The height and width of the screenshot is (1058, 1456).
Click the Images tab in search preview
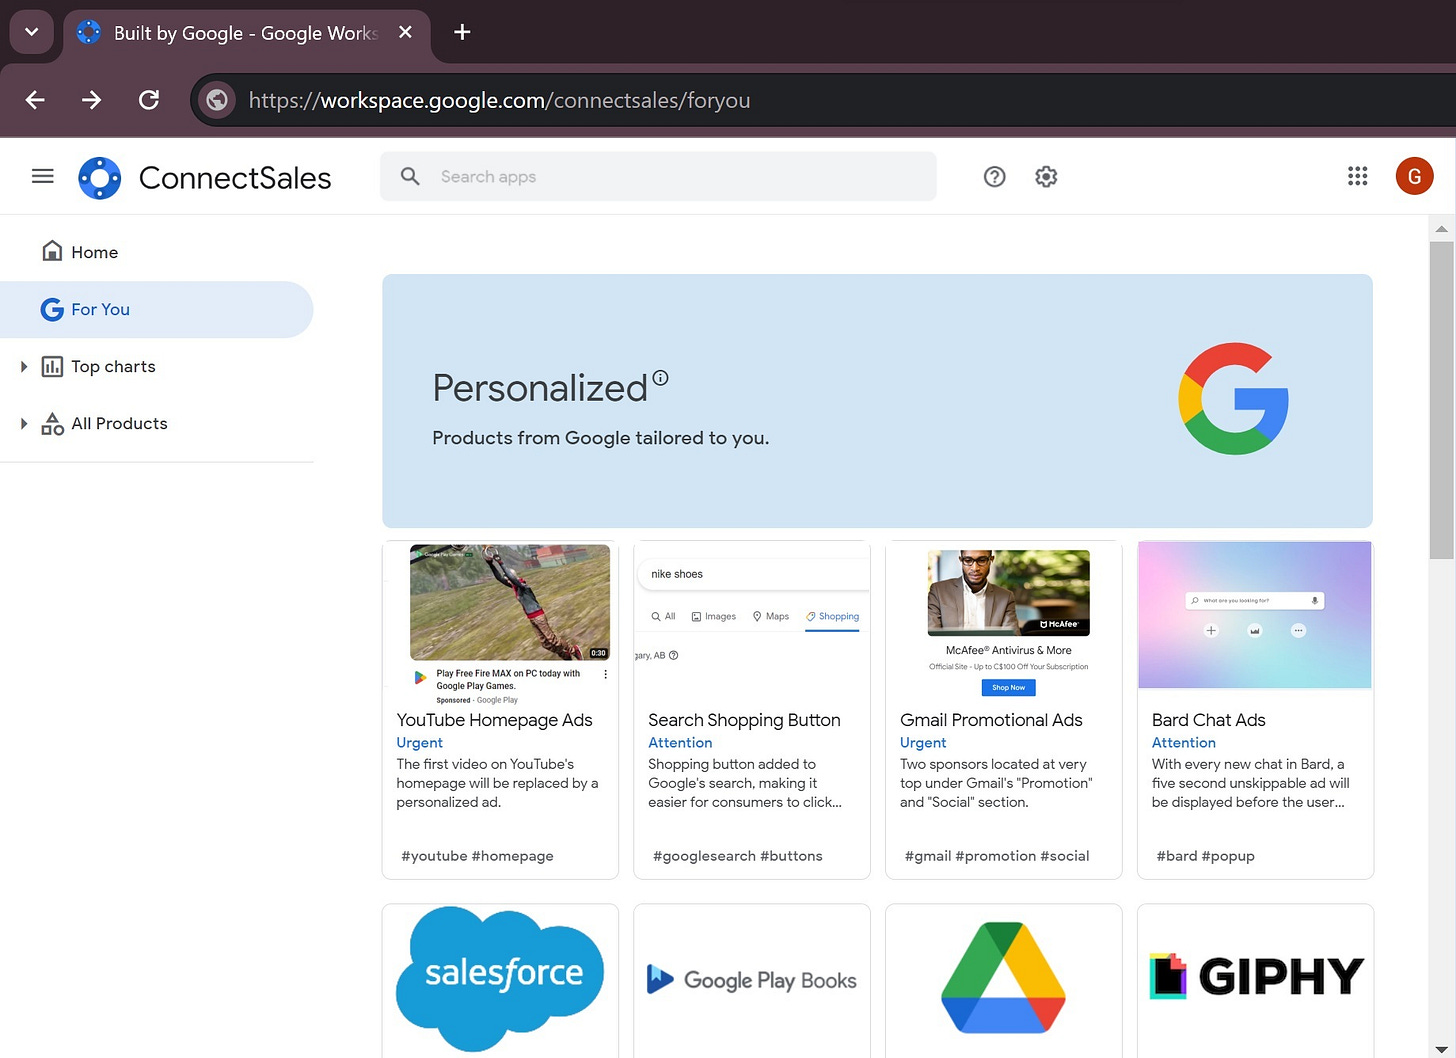pos(714,617)
